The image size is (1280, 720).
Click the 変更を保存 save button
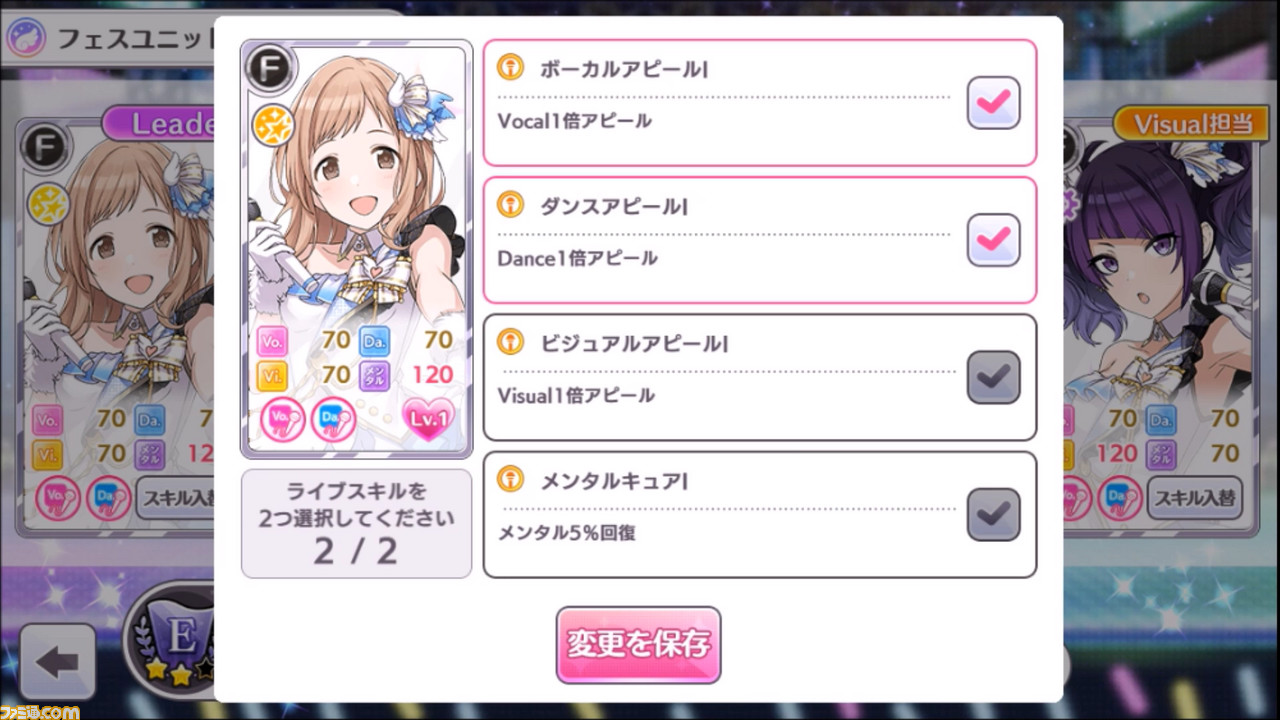pos(638,644)
